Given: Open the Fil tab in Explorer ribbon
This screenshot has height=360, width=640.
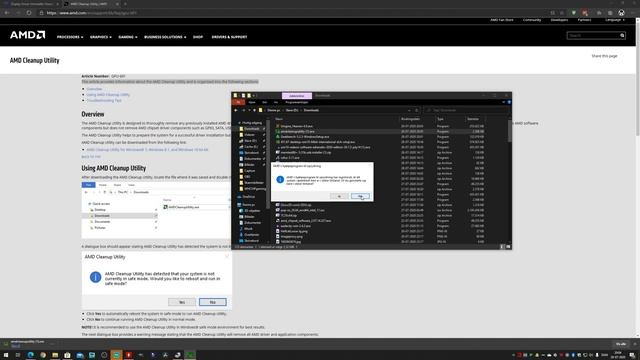Looking at the screenshot, I should point(239,102).
